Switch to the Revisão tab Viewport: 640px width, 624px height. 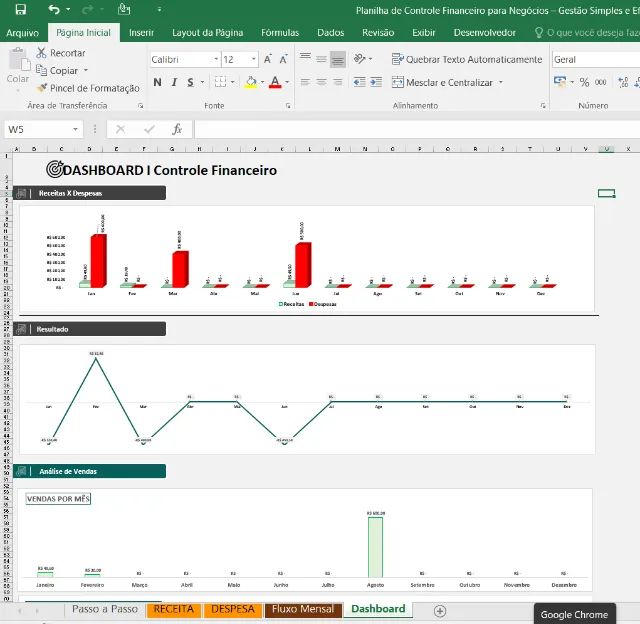click(378, 33)
